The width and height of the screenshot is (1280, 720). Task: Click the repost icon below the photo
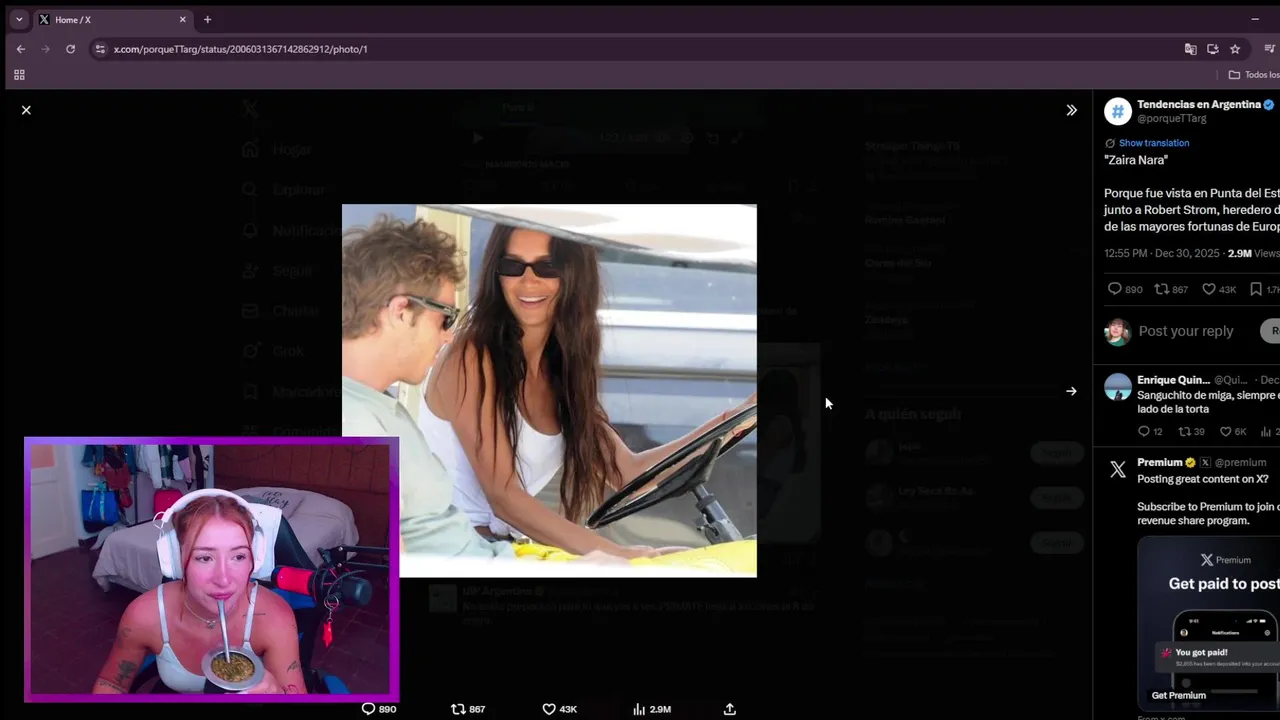tap(458, 709)
